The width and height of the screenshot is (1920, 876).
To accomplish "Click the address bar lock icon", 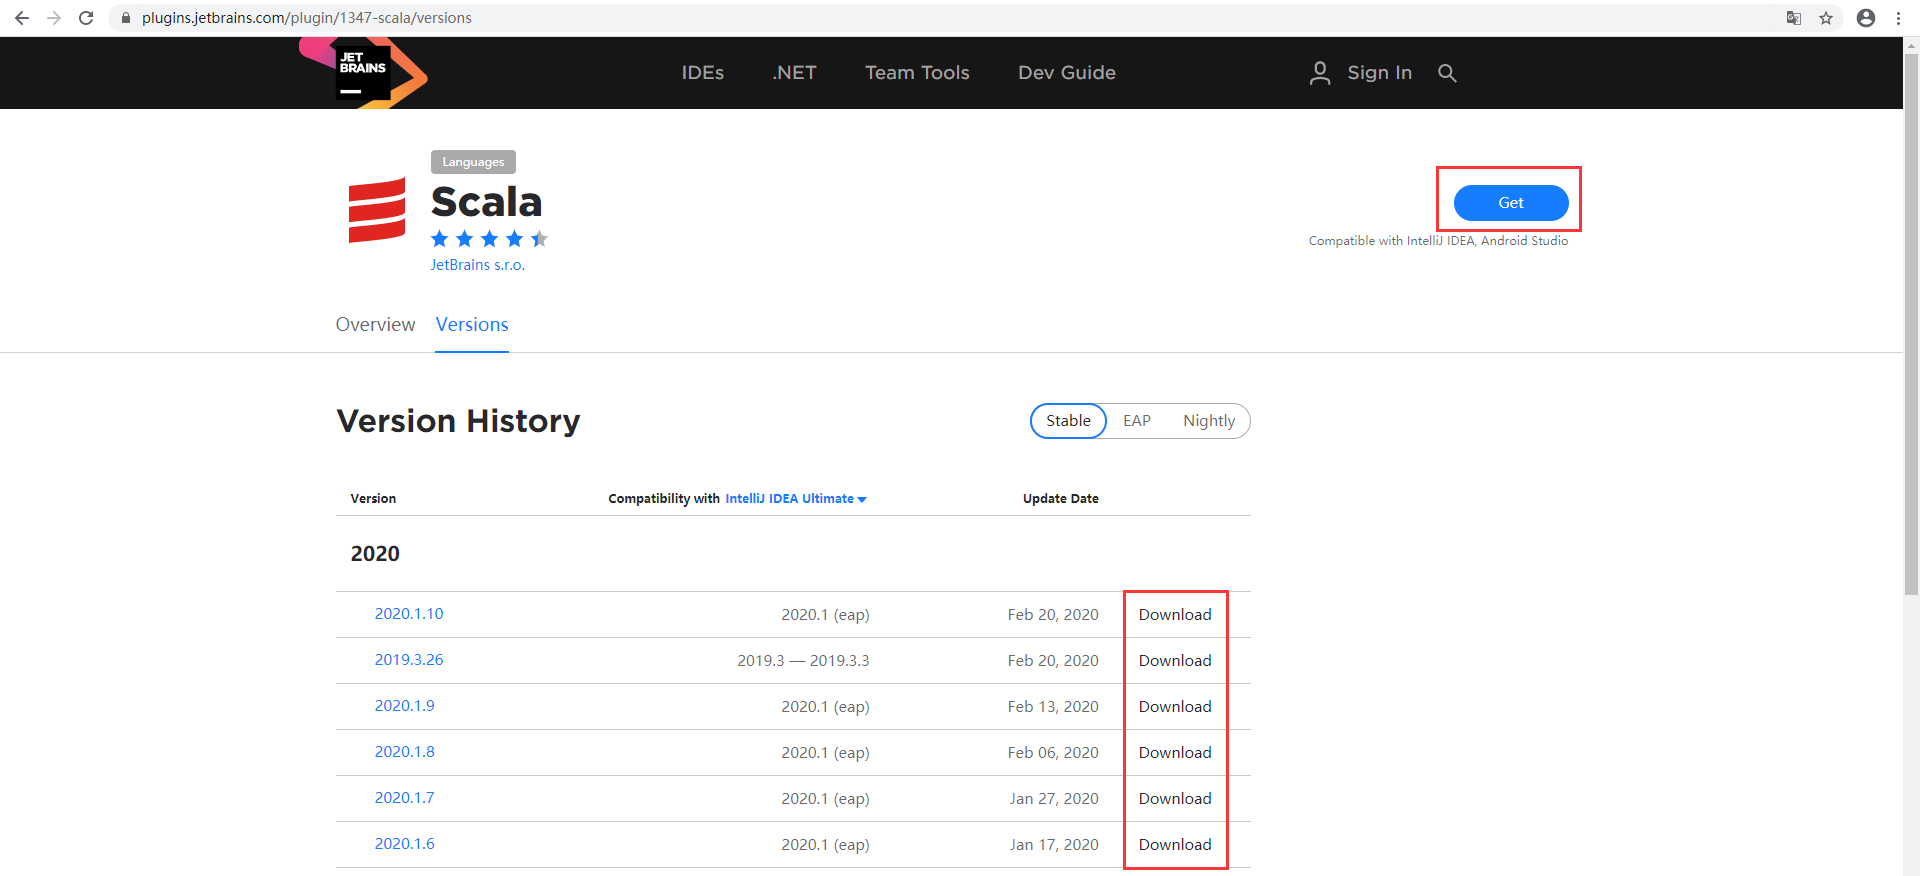I will click(x=126, y=18).
